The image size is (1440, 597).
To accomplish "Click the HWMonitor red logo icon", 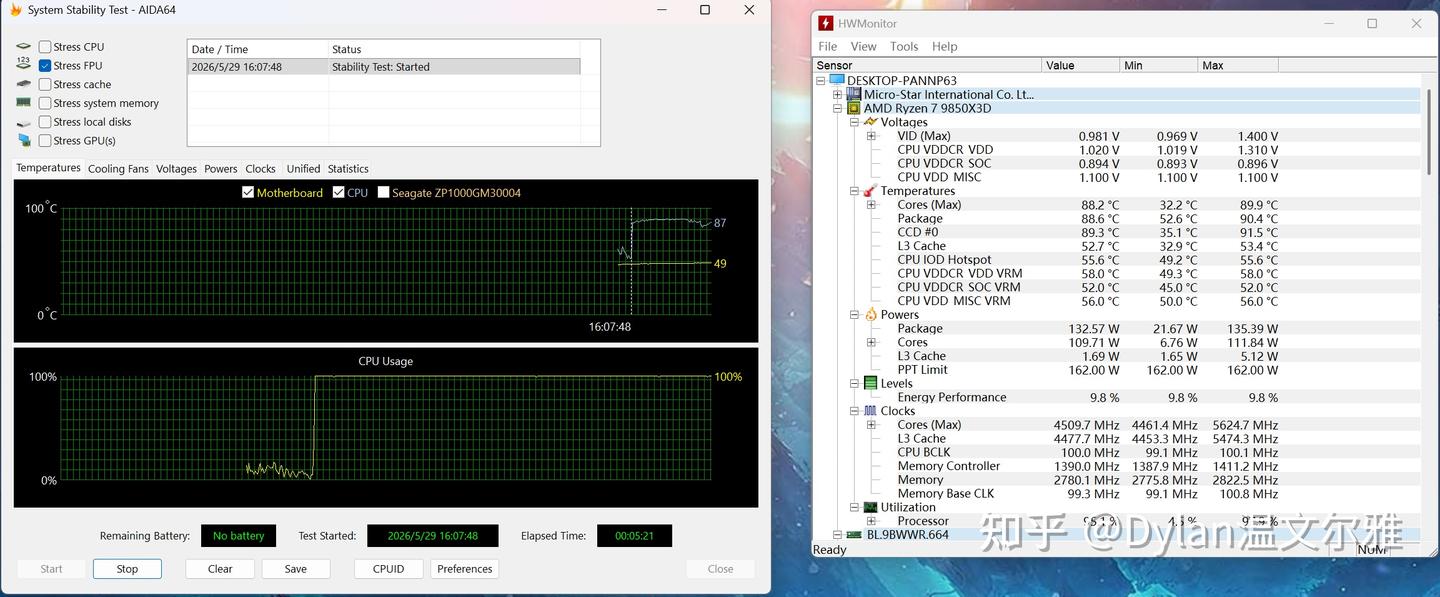I will tap(825, 23).
